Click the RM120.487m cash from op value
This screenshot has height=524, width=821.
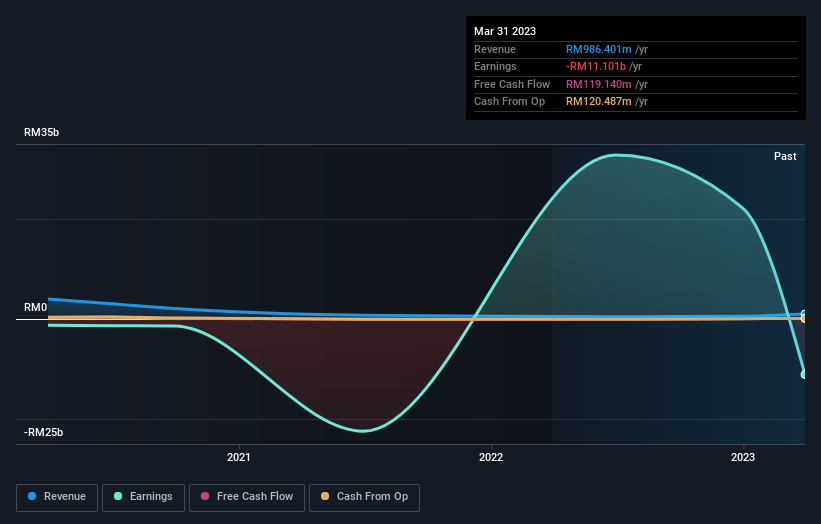[598, 102]
